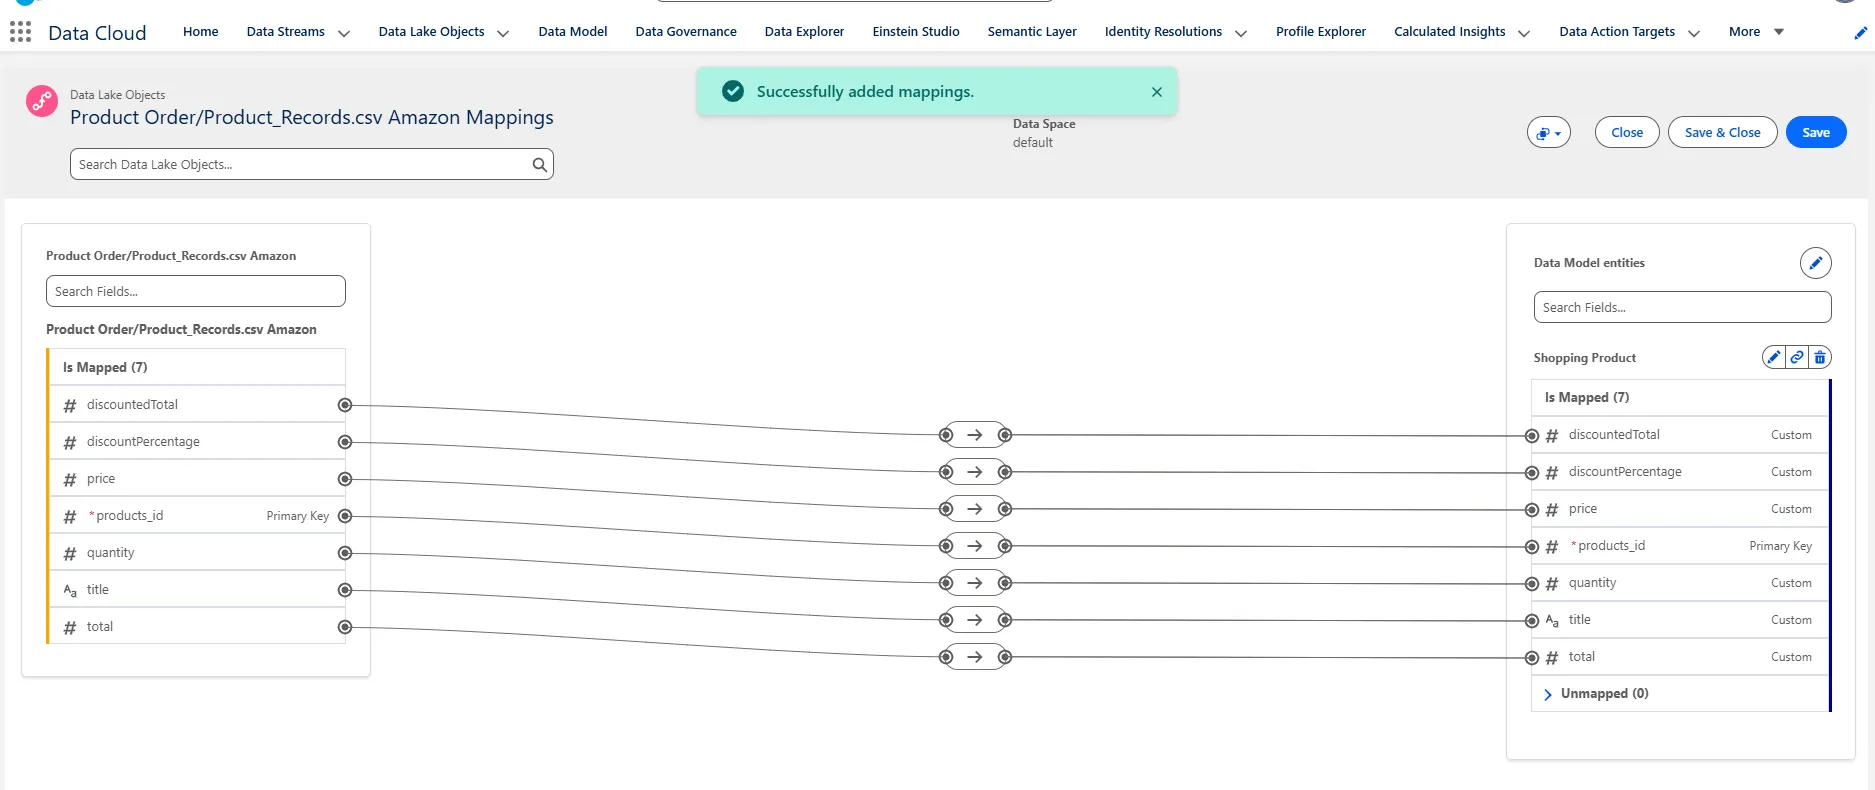The image size is (1875, 790).
Task: Open the App Launcher grid icon
Action: coord(20,32)
